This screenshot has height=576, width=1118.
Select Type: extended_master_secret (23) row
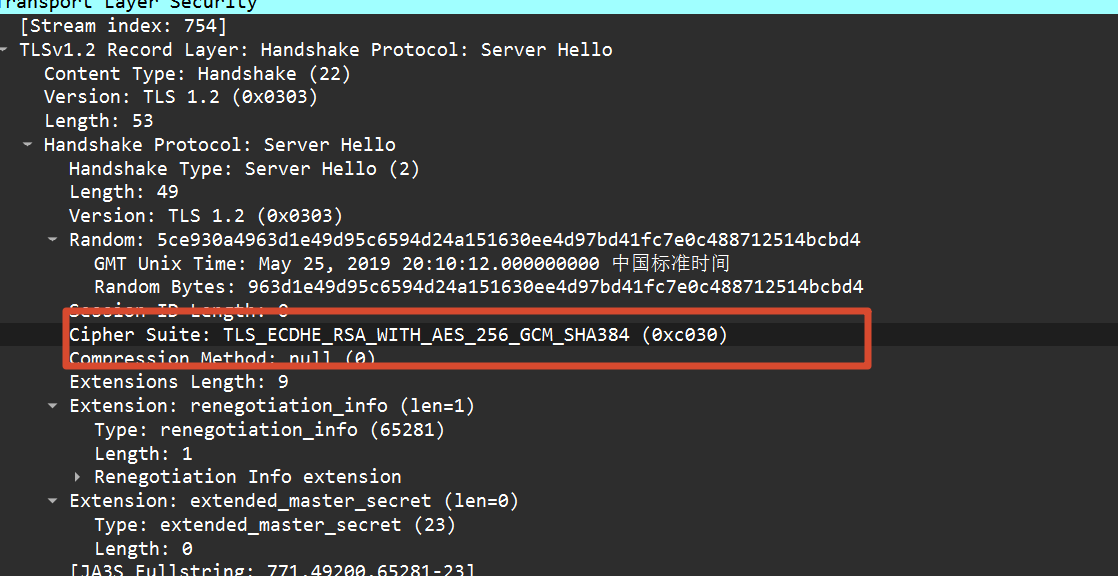click(275, 525)
